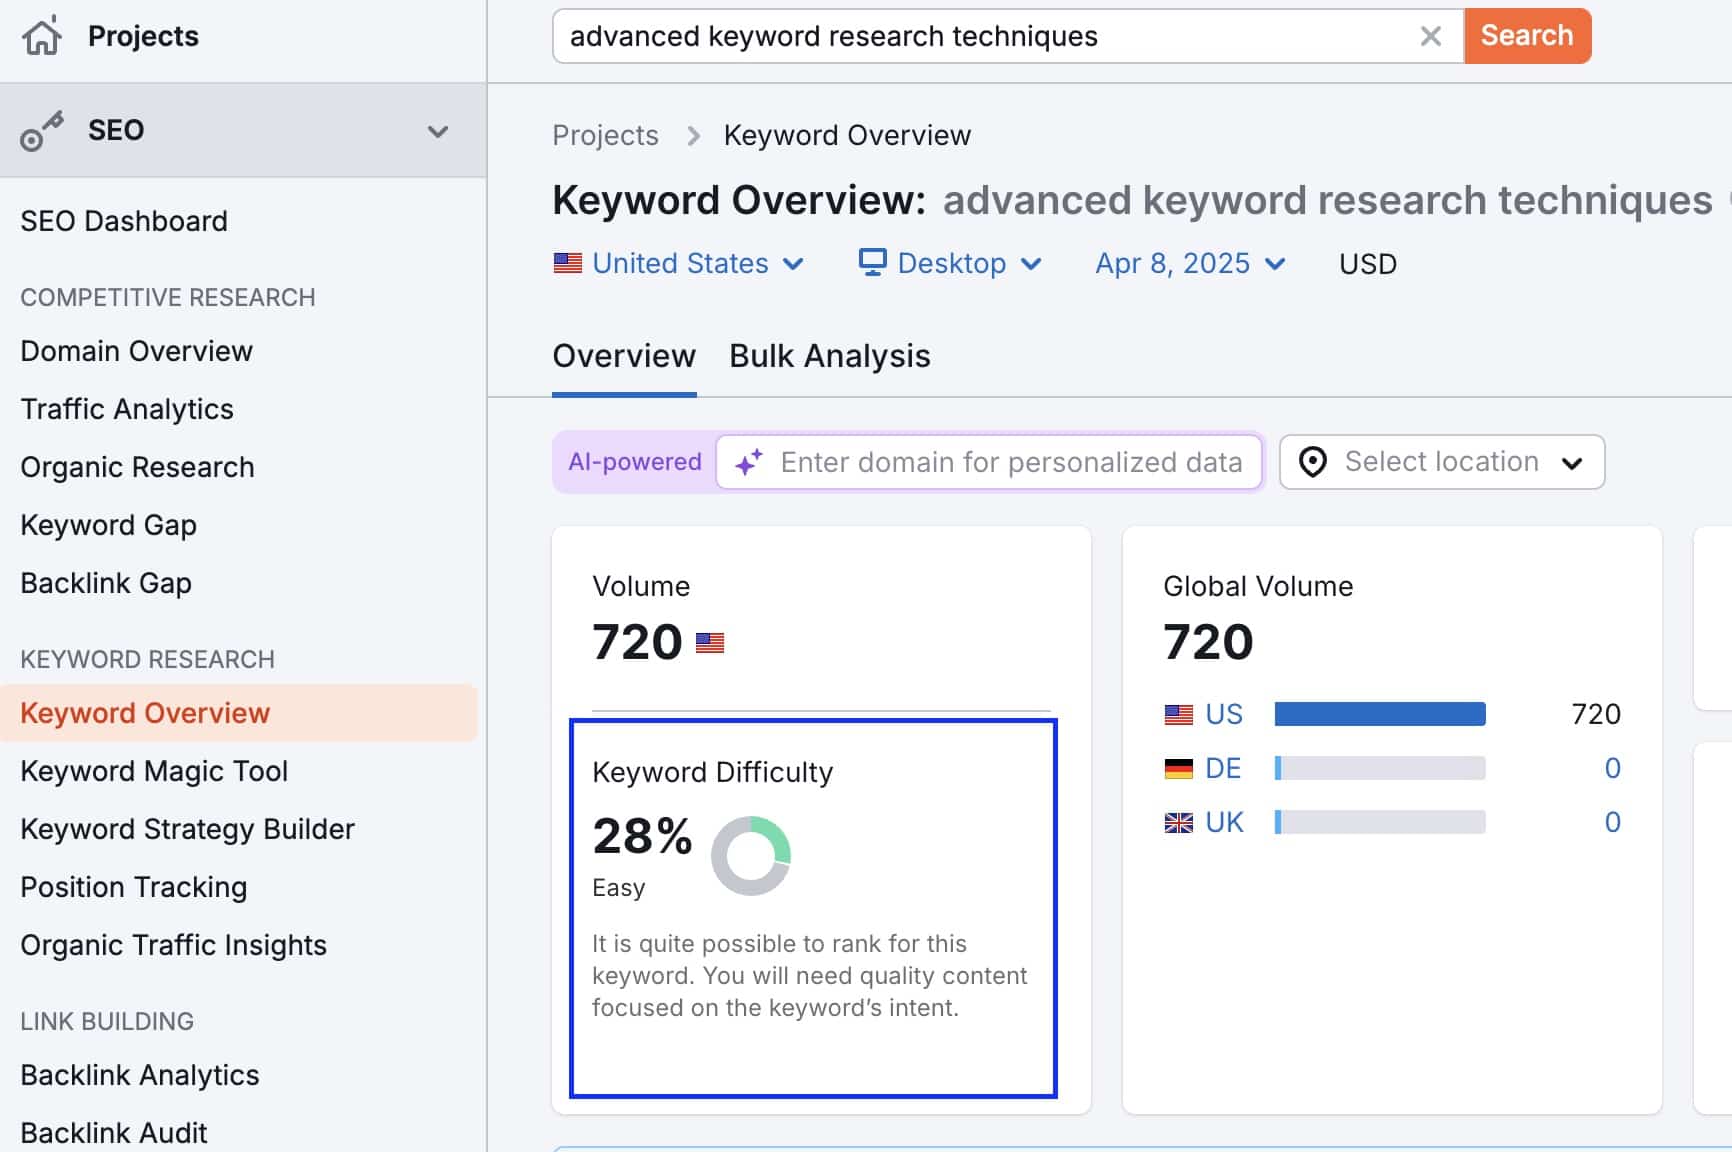Click the location pin icon

[x=1312, y=462]
